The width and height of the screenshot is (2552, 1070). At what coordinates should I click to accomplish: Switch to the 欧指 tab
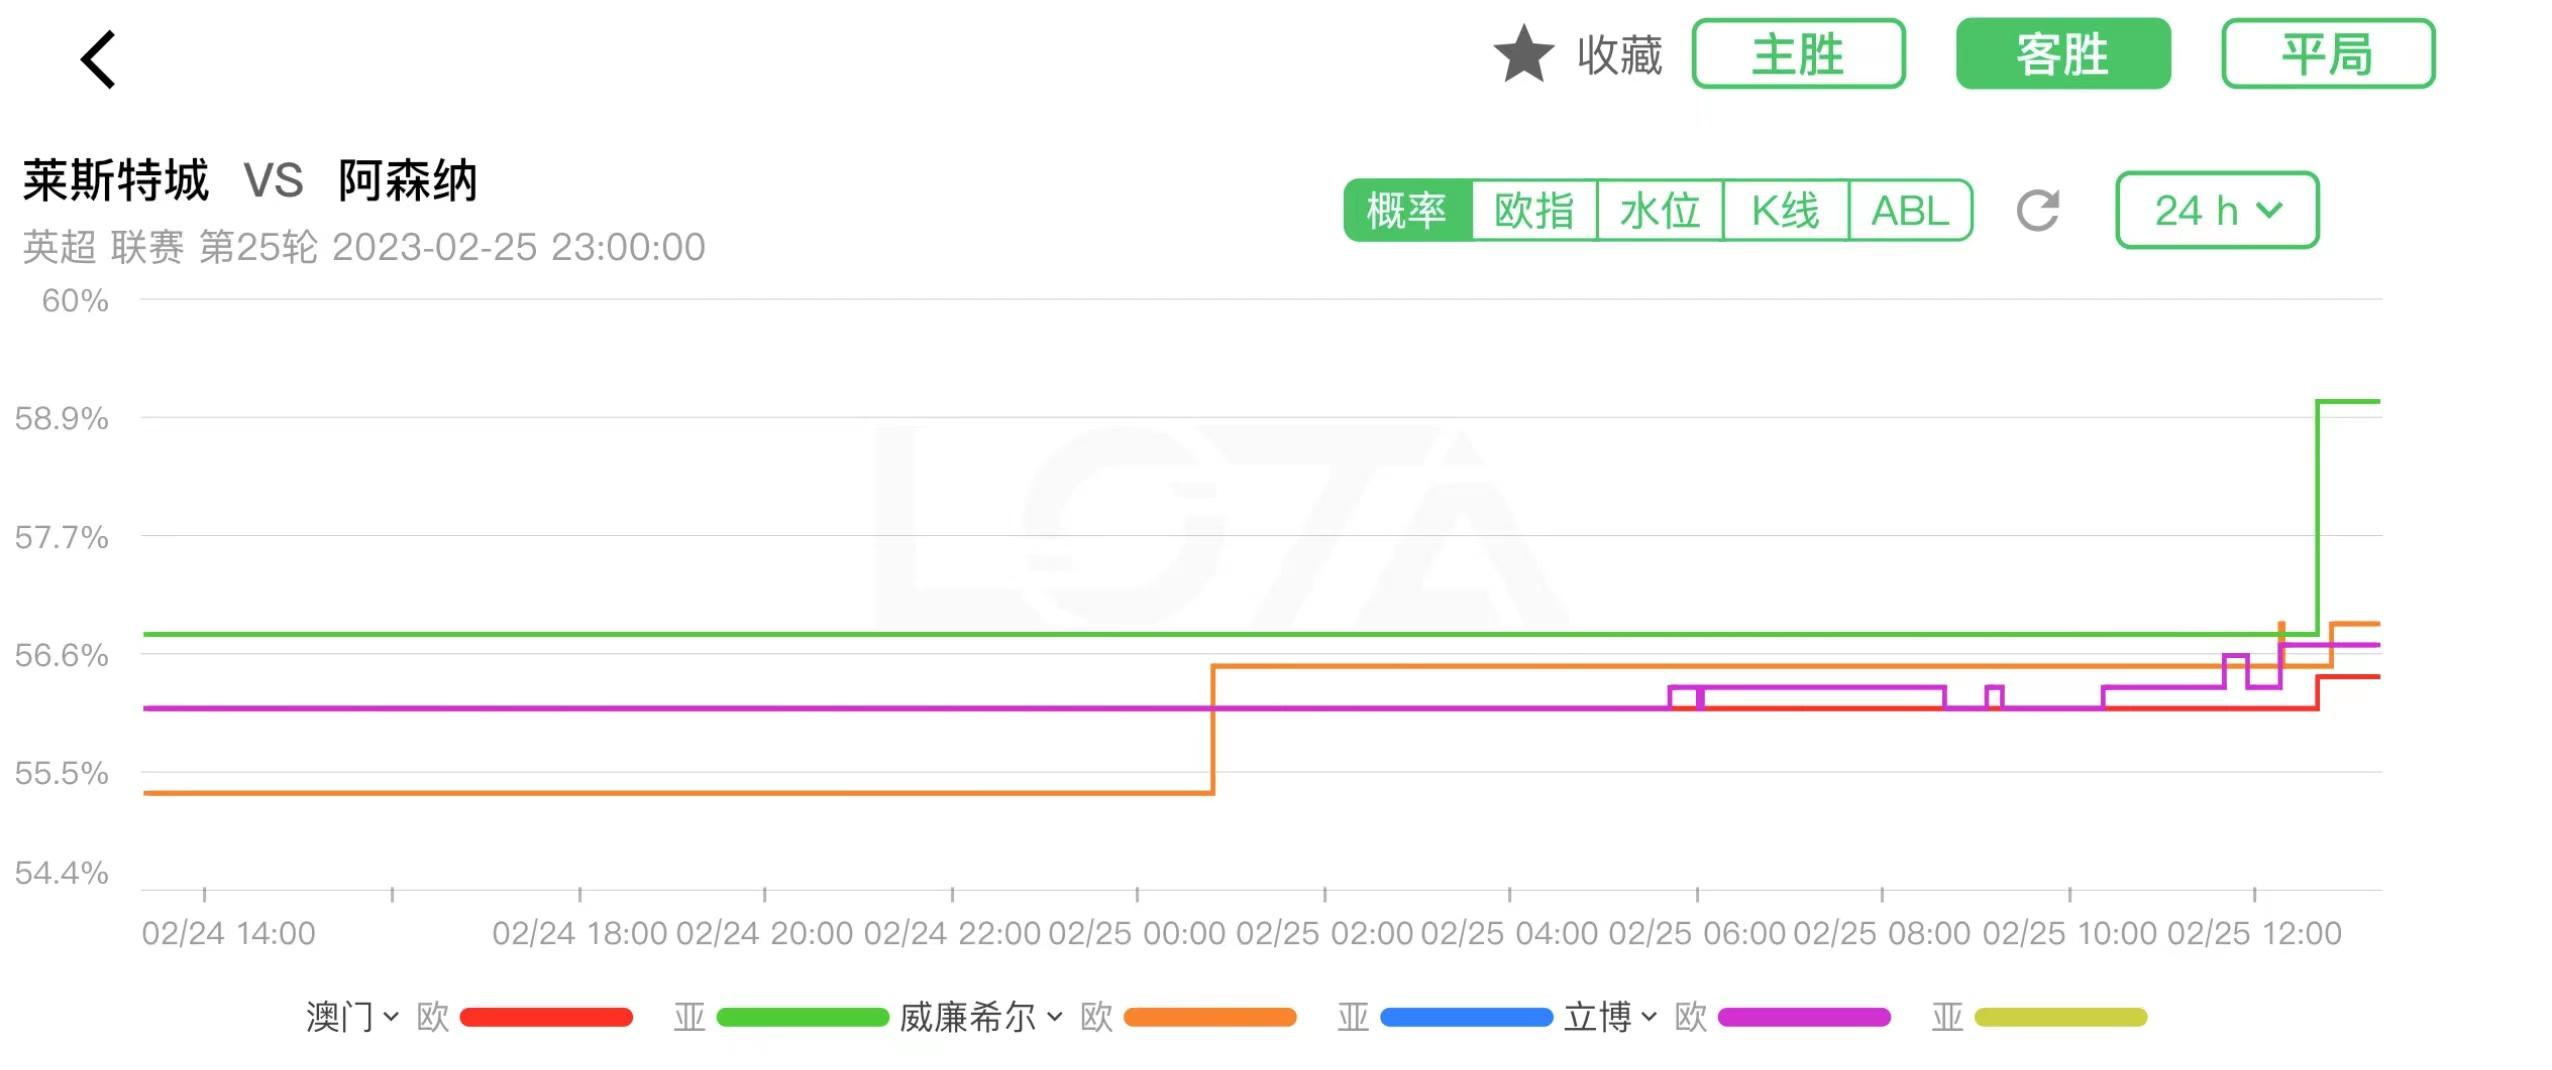click(1534, 210)
